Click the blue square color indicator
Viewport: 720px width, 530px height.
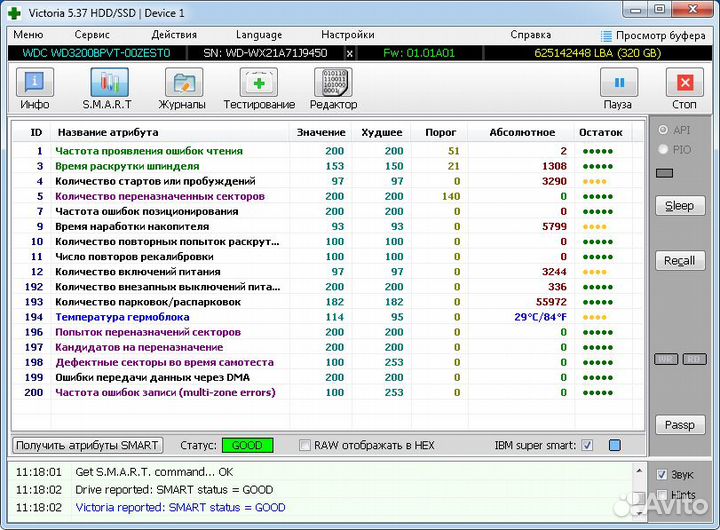[615, 445]
